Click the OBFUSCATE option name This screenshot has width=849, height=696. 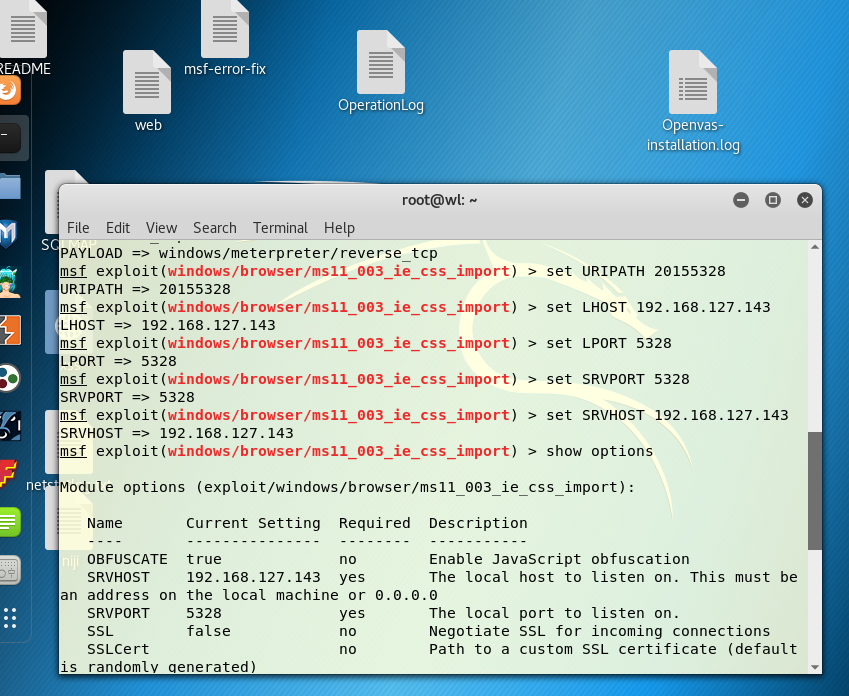pyautogui.click(x=127, y=559)
